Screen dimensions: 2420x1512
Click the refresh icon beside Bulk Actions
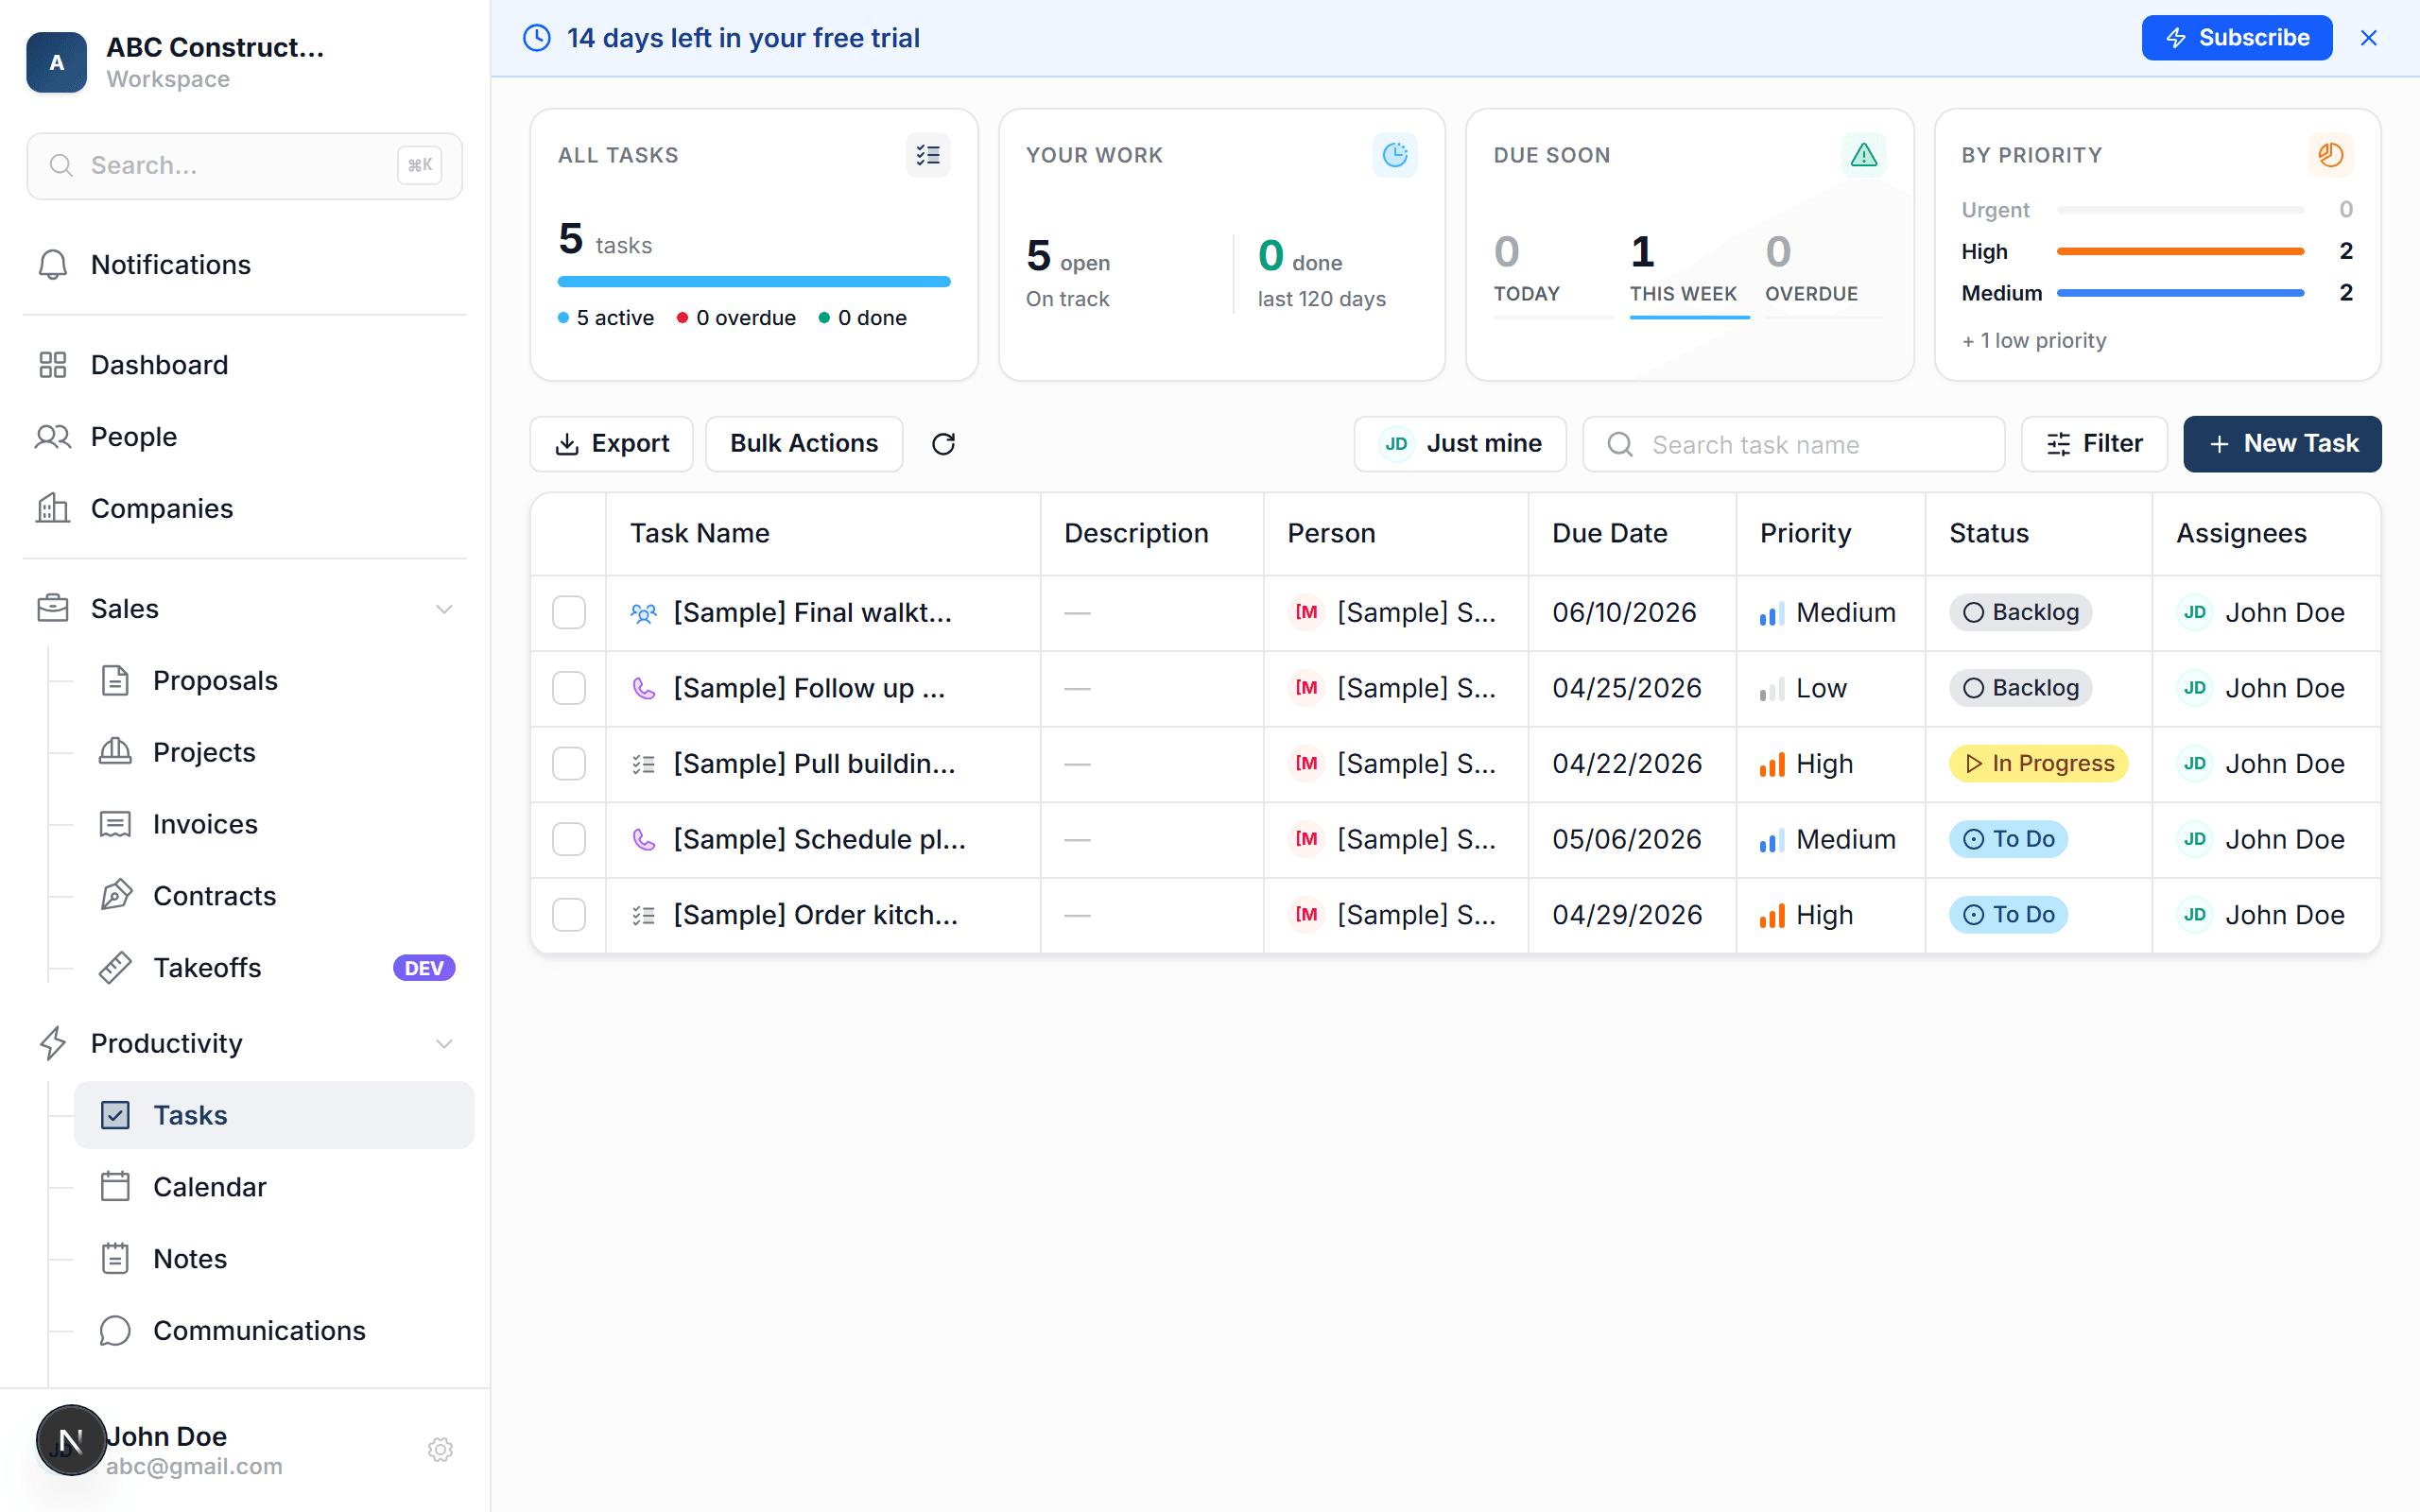coord(943,444)
